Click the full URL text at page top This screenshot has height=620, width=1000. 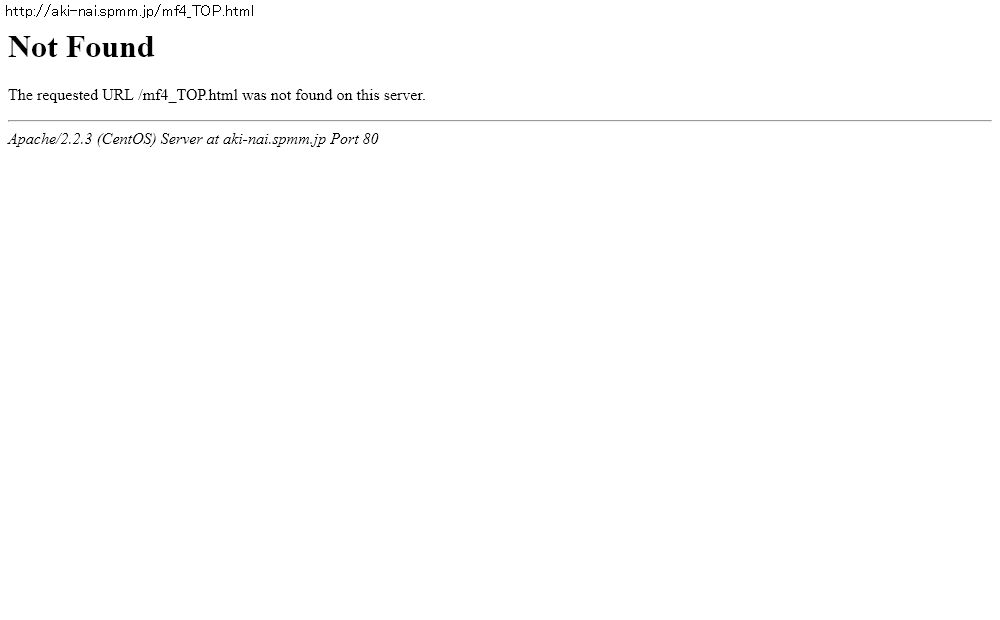pos(129,11)
